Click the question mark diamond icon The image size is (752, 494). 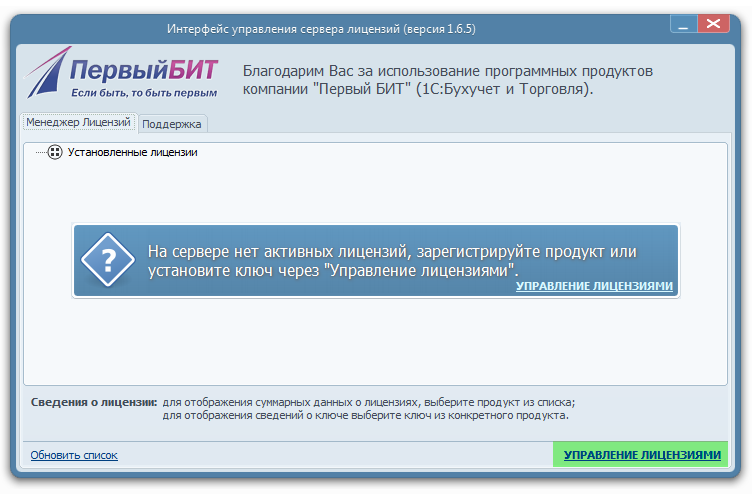pos(108,260)
